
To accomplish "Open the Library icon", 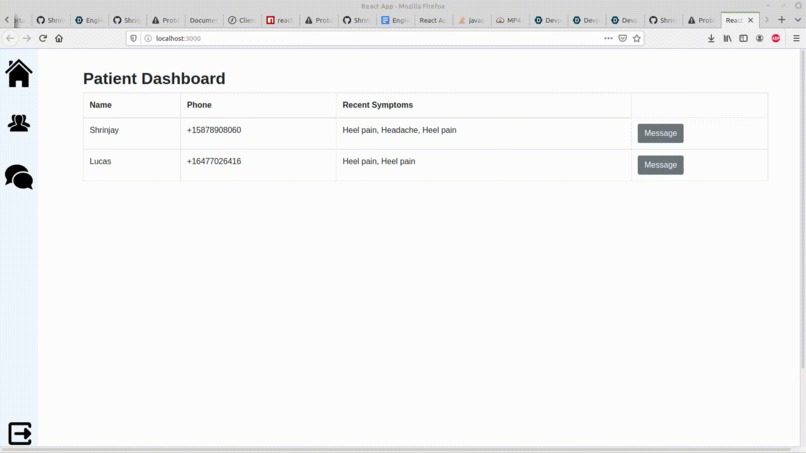I will pos(727,38).
